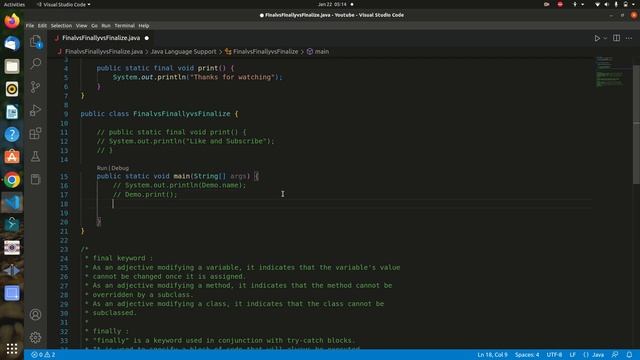Focus Visual Studio Code dock icon

tap(12, 202)
